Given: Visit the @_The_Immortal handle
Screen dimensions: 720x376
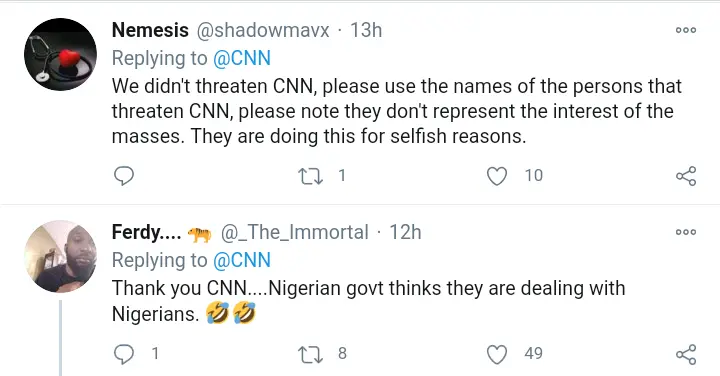Looking at the screenshot, I should pos(294,232).
